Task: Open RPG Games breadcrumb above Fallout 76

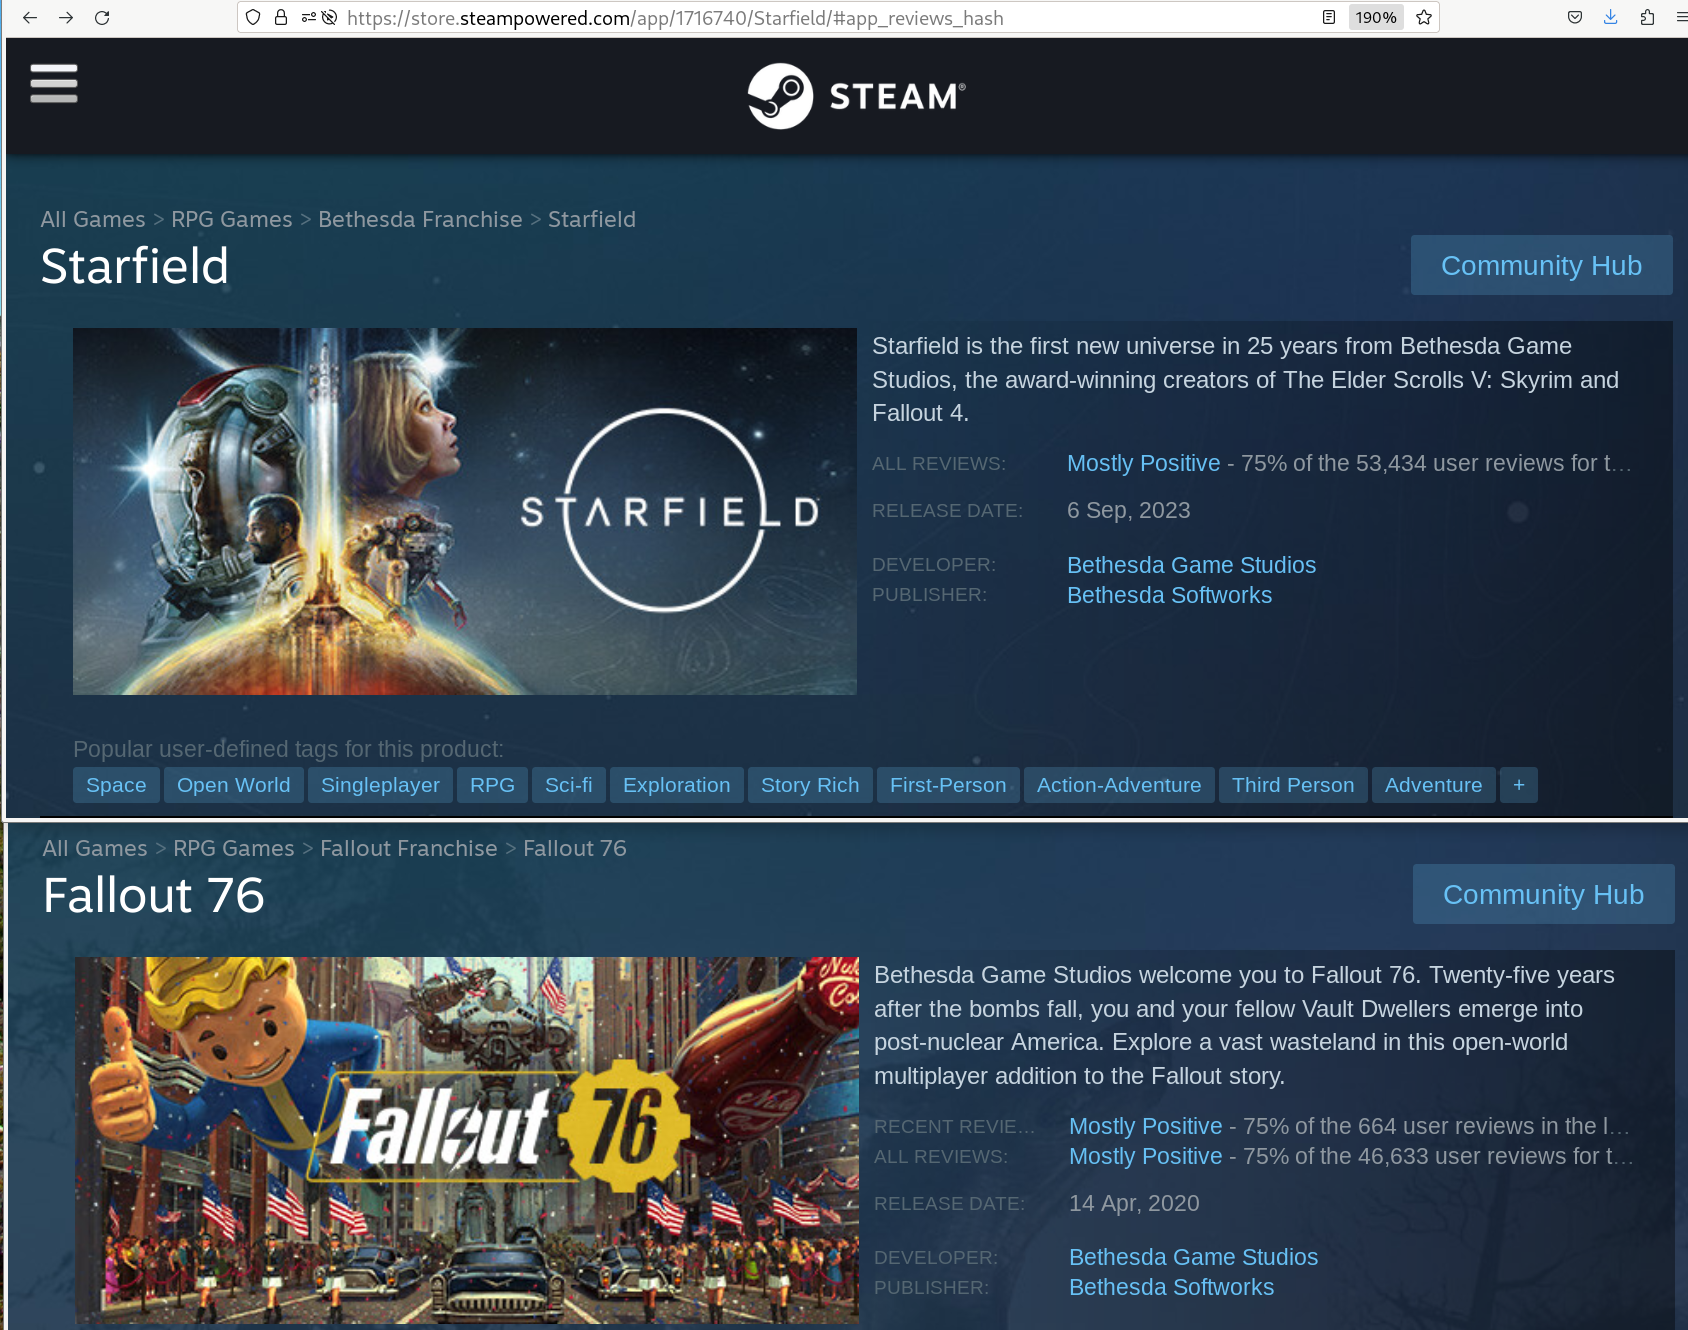Action: [234, 848]
